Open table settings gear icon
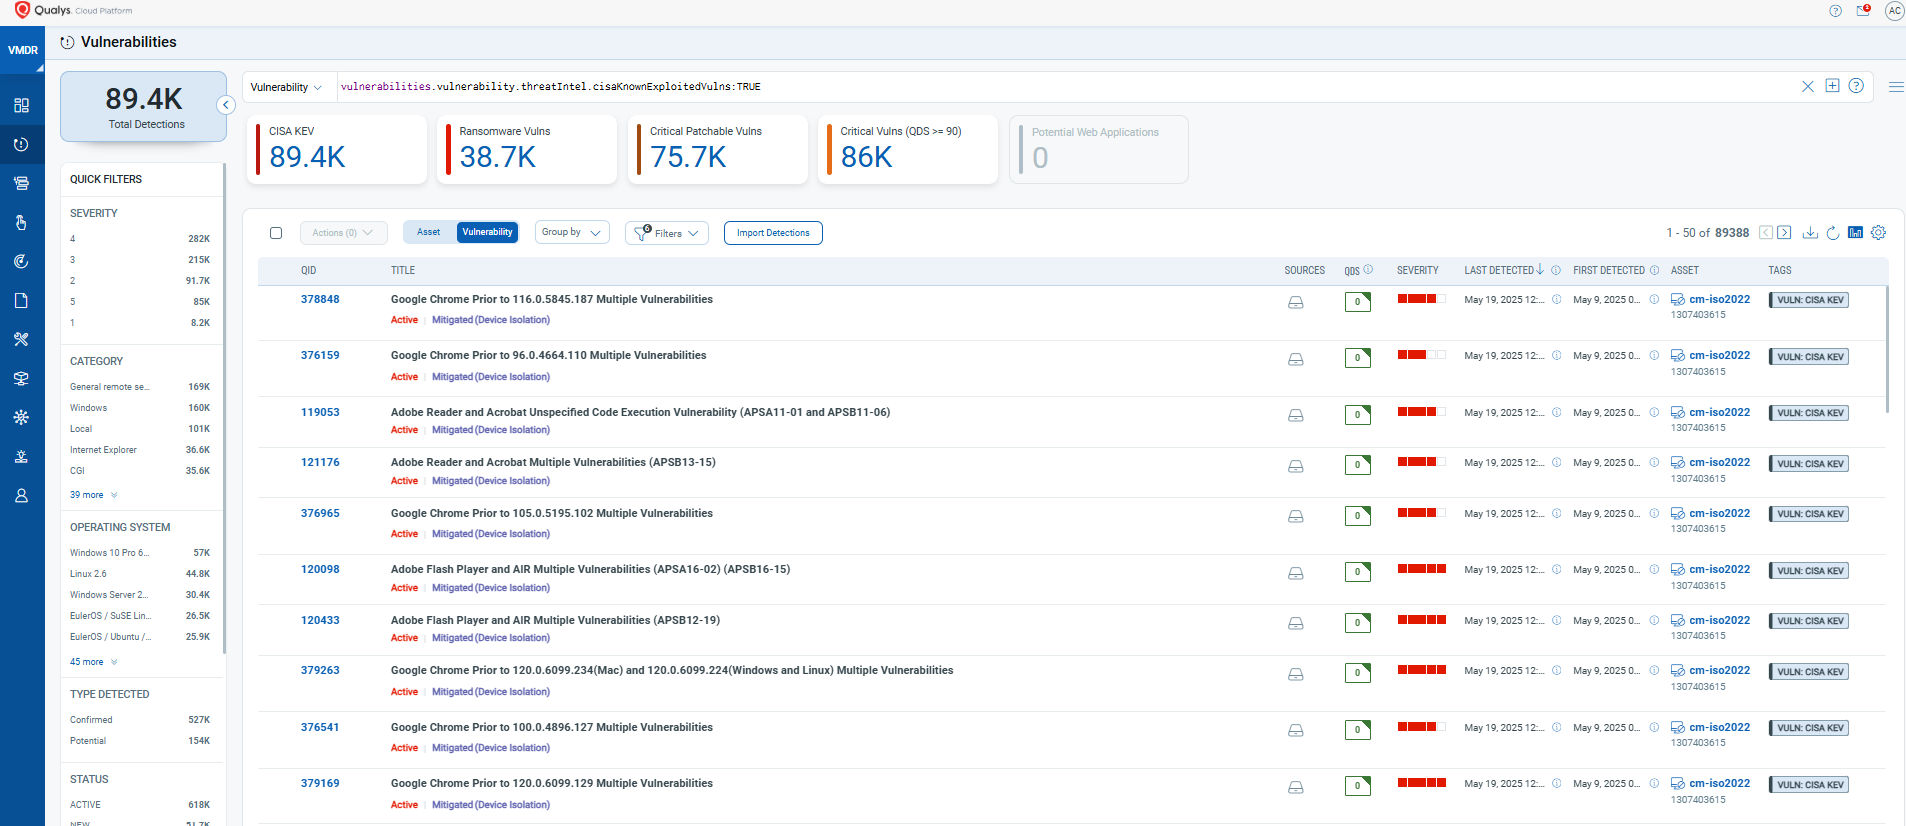Viewport: 1906px width, 826px height. point(1878,232)
